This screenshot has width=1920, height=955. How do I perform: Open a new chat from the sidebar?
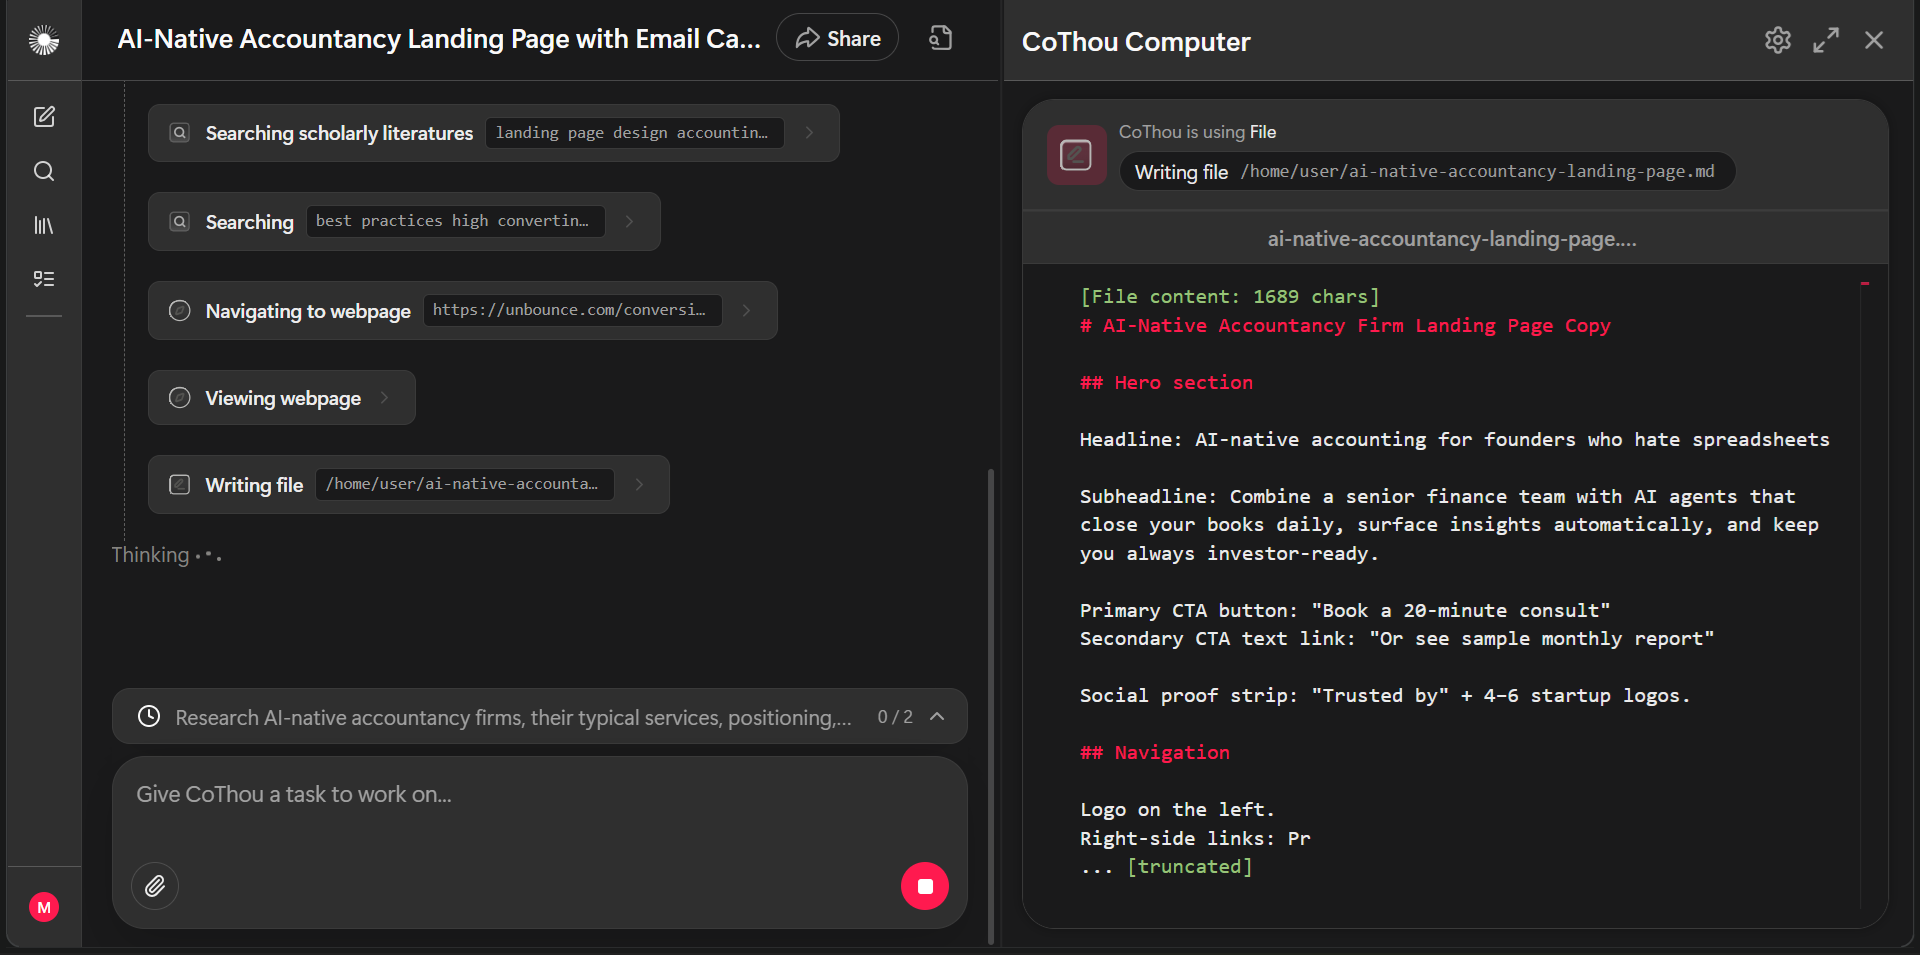[44, 116]
